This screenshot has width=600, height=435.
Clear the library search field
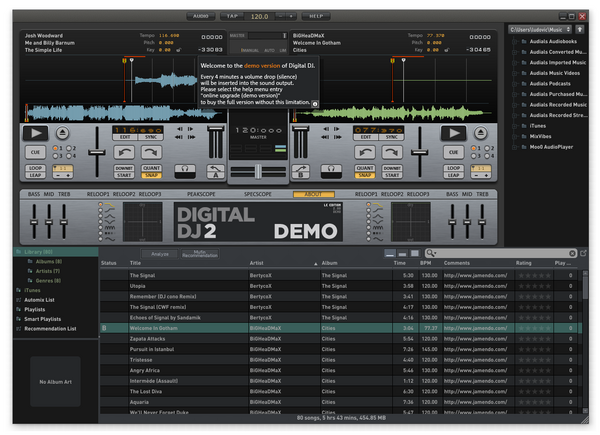[x=572, y=253]
